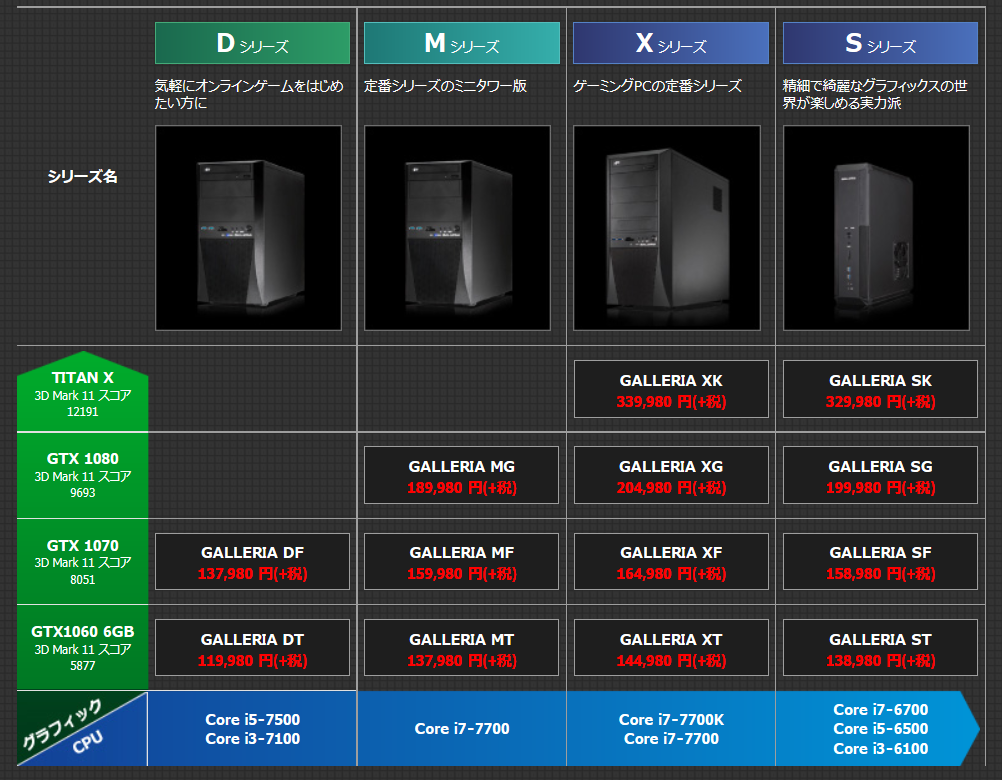Click the GTX 1080 row label
This screenshot has width=1002, height=780.
pyautogui.click(x=82, y=475)
